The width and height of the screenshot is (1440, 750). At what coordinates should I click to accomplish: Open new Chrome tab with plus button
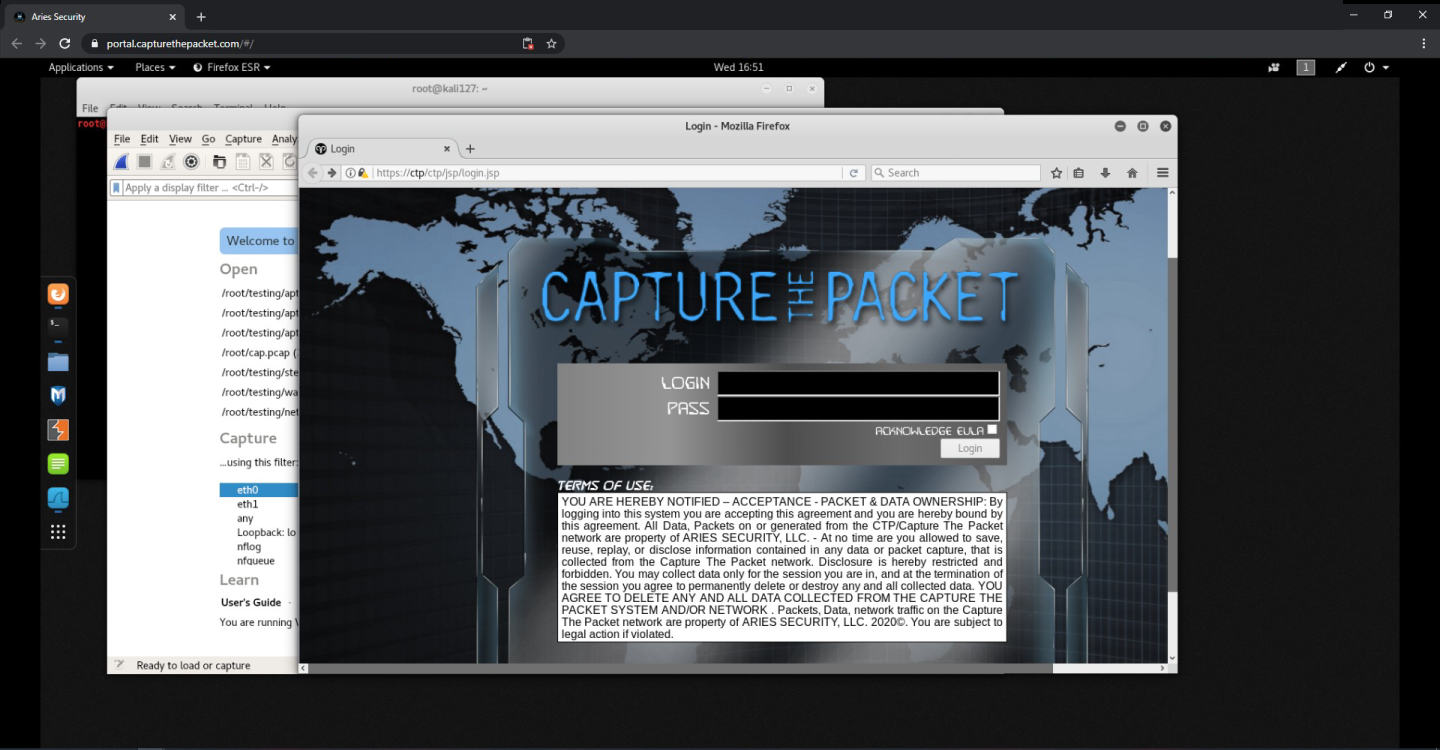[201, 17]
